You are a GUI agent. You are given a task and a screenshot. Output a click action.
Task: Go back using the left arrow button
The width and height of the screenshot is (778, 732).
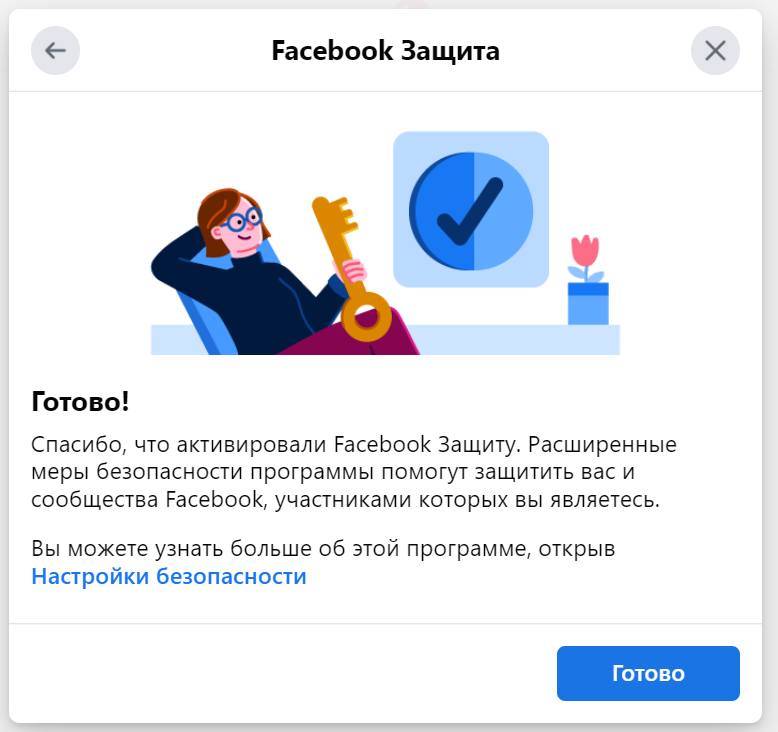coord(55,51)
